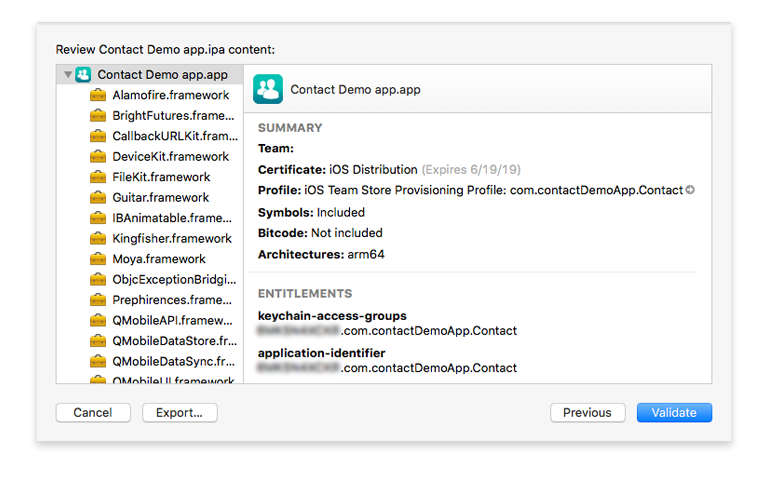Select Kingfisher.framework row text
Viewport: 768px width, 485px height.
point(172,239)
